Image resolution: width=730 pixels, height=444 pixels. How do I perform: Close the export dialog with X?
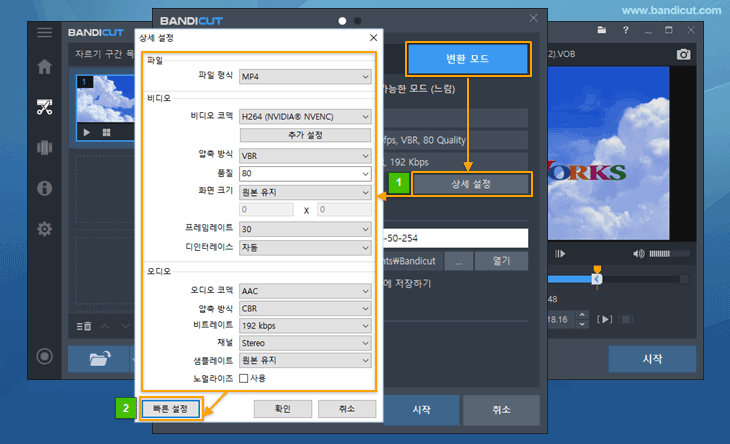pyautogui.click(x=534, y=18)
